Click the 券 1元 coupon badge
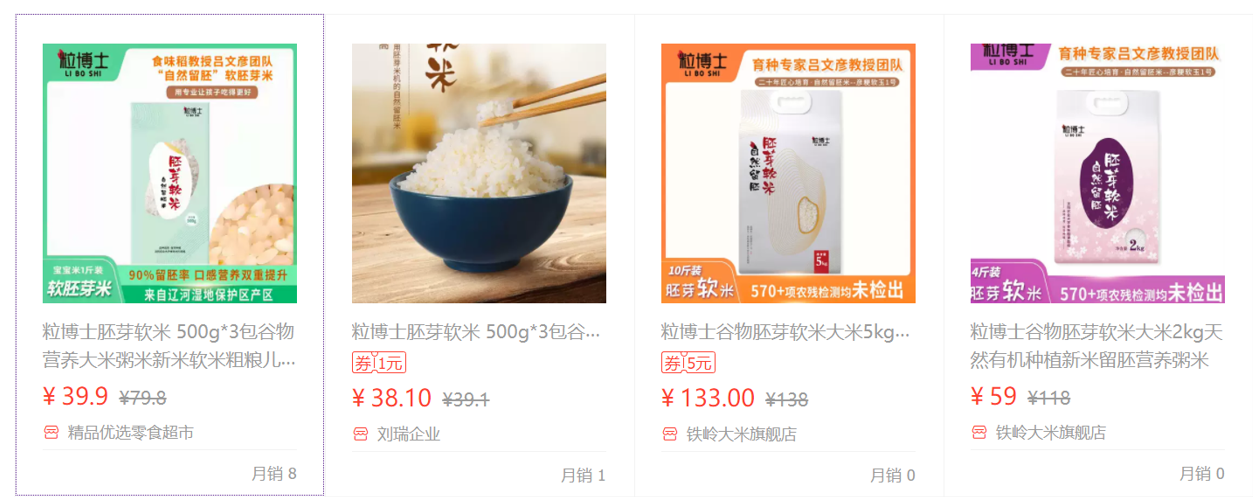Image resolution: width=1253 pixels, height=497 pixels. tap(378, 363)
